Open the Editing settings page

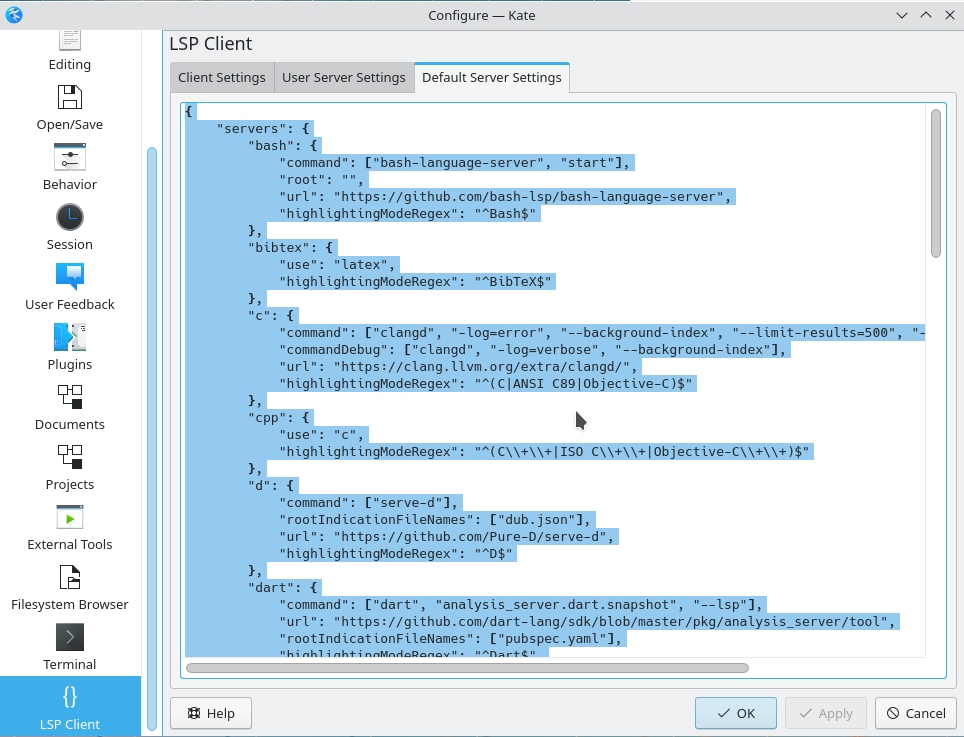(69, 52)
